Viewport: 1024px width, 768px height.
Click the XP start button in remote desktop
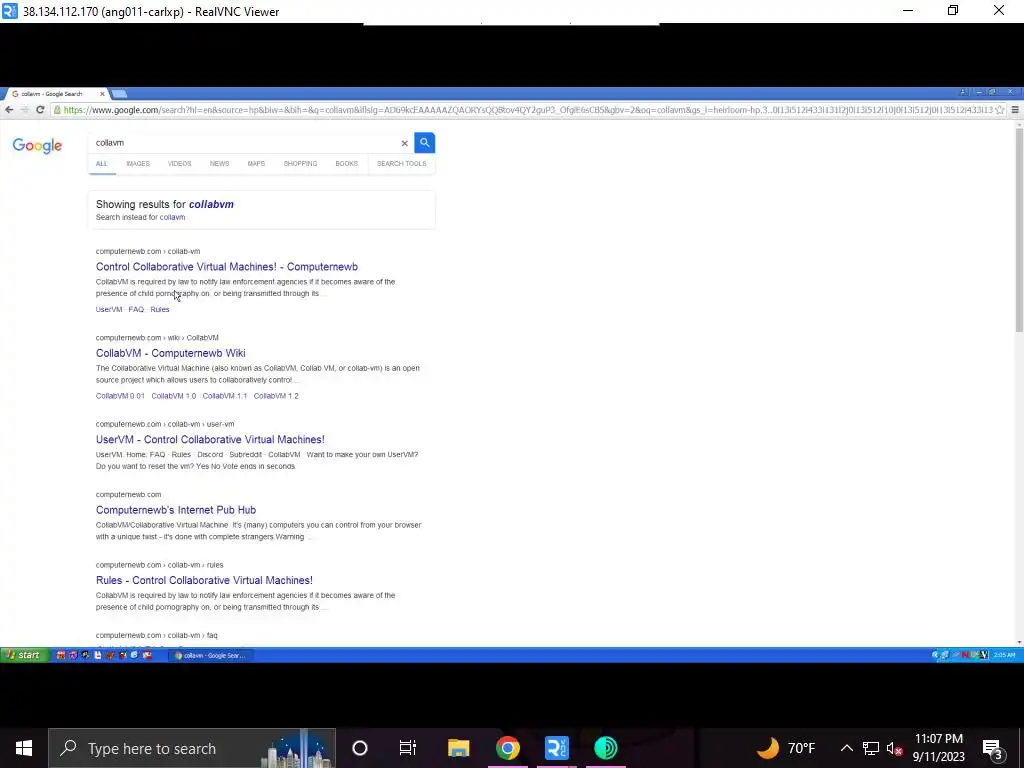tap(25, 655)
